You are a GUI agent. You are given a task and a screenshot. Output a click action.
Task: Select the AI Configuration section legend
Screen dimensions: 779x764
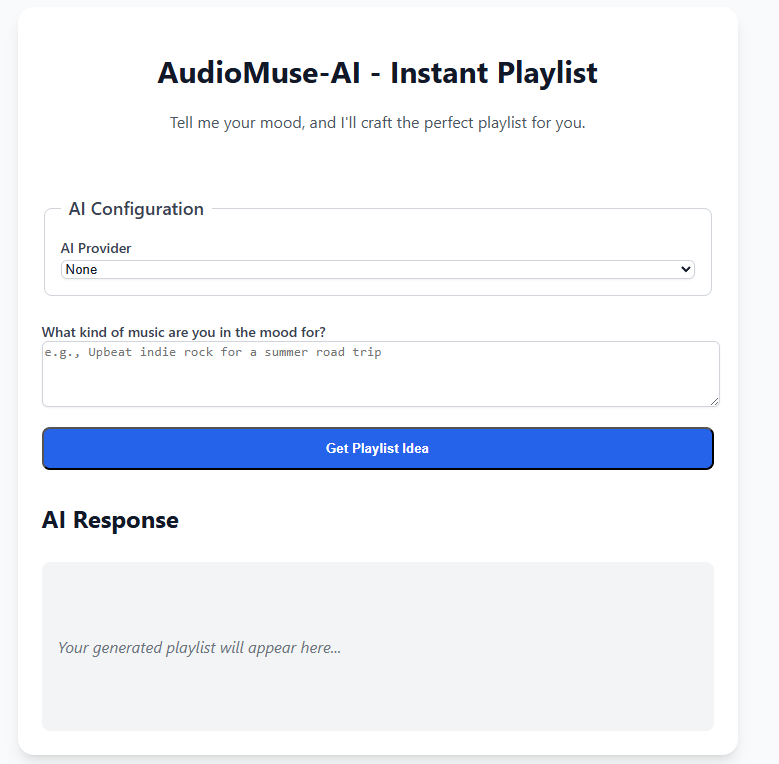tap(136, 209)
